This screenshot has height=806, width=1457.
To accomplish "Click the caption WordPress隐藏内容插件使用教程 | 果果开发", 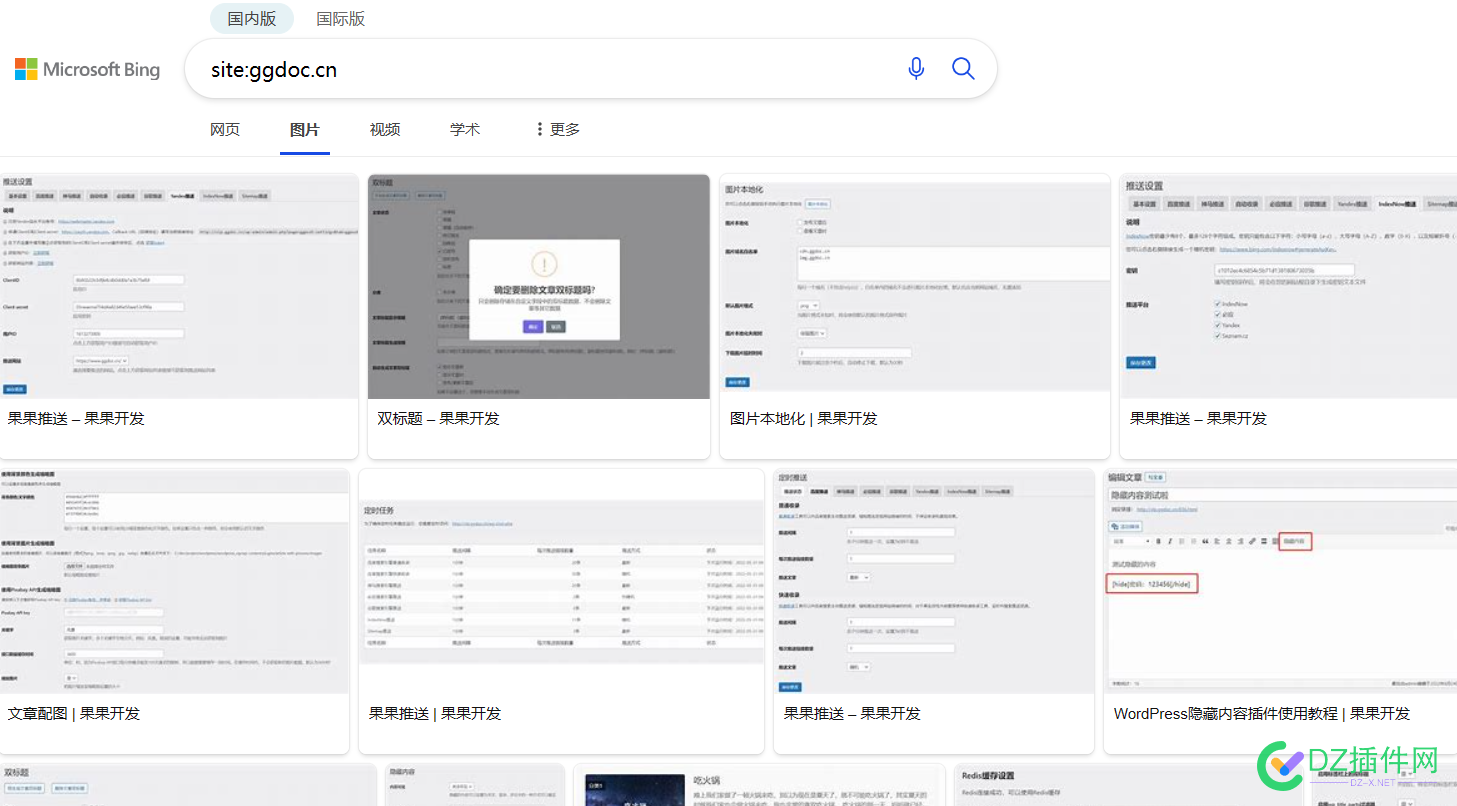I will [1262, 713].
